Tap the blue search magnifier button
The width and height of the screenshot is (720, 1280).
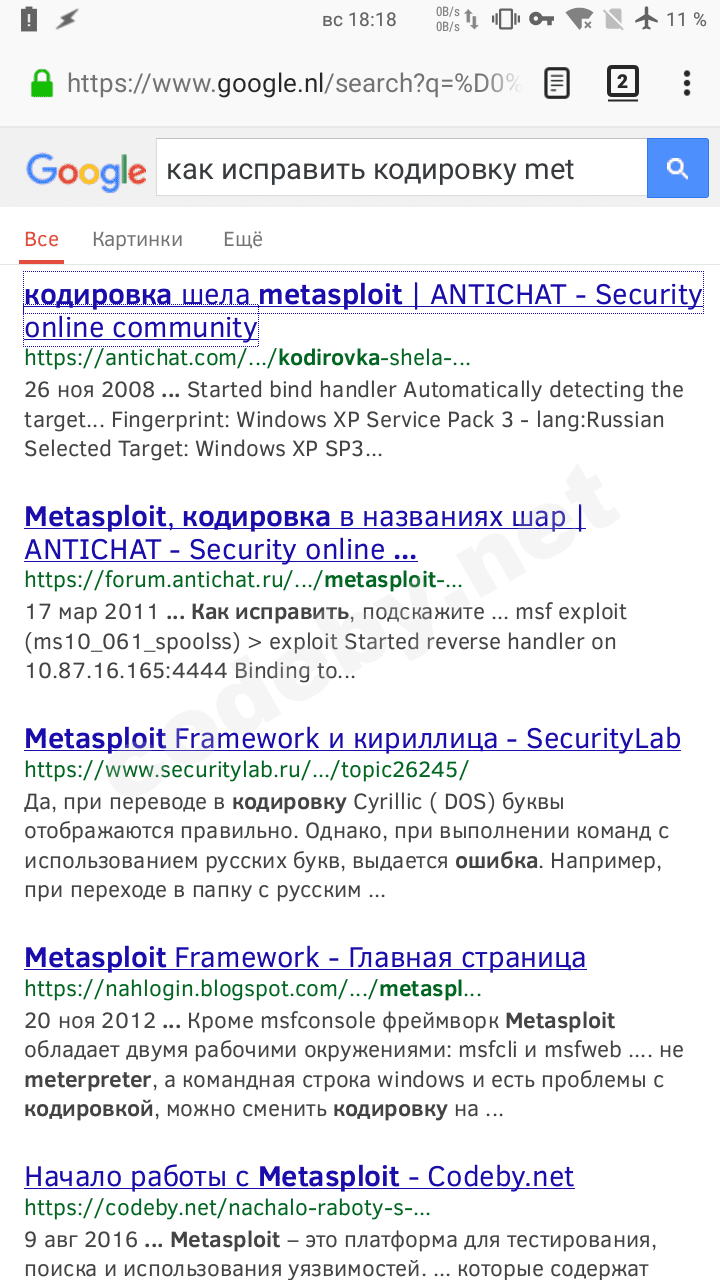677,168
